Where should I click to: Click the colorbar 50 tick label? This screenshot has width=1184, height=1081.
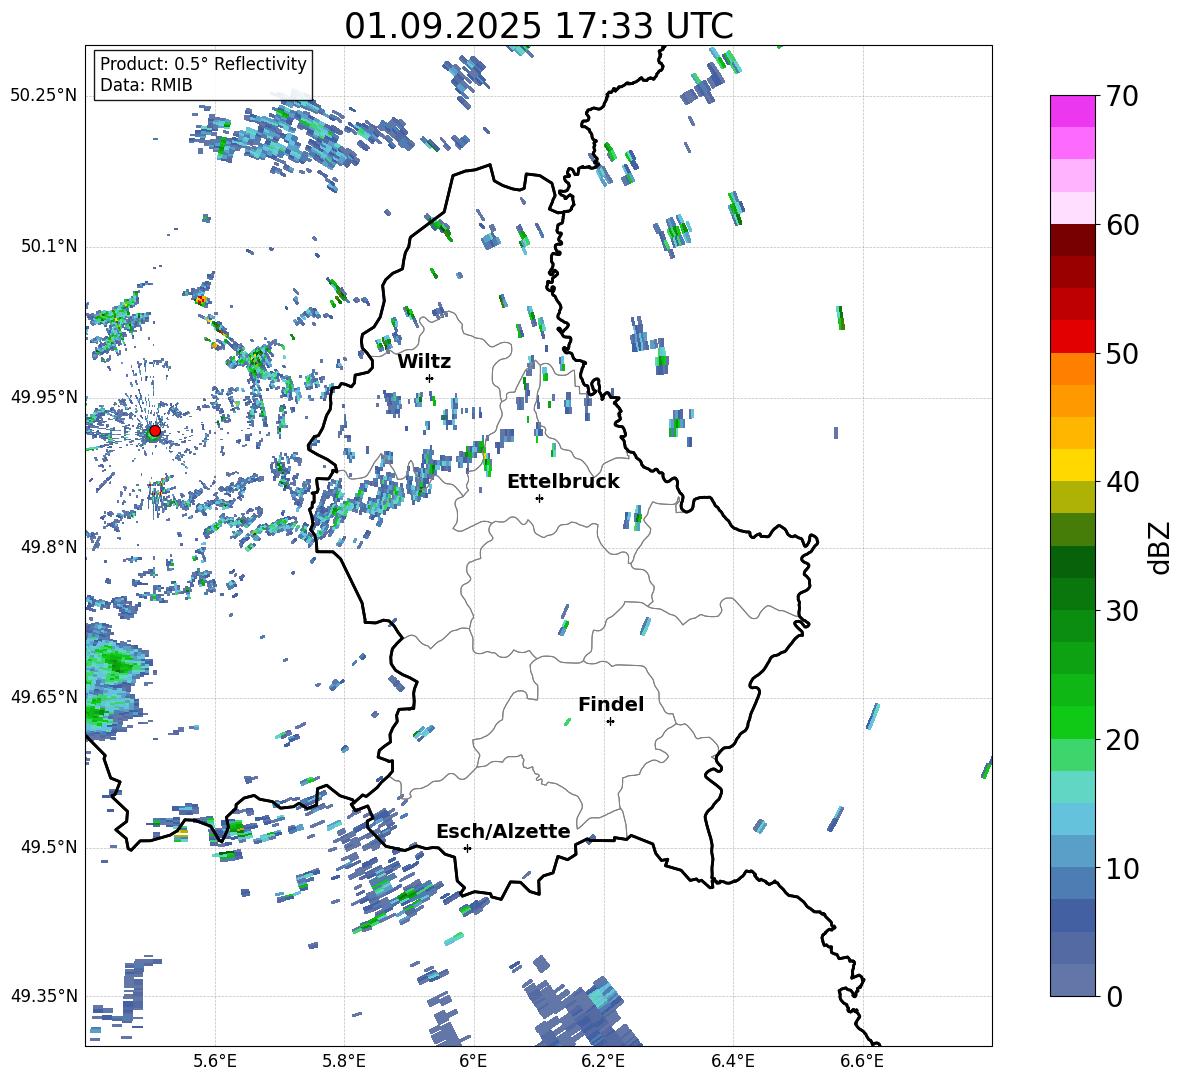1122,354
